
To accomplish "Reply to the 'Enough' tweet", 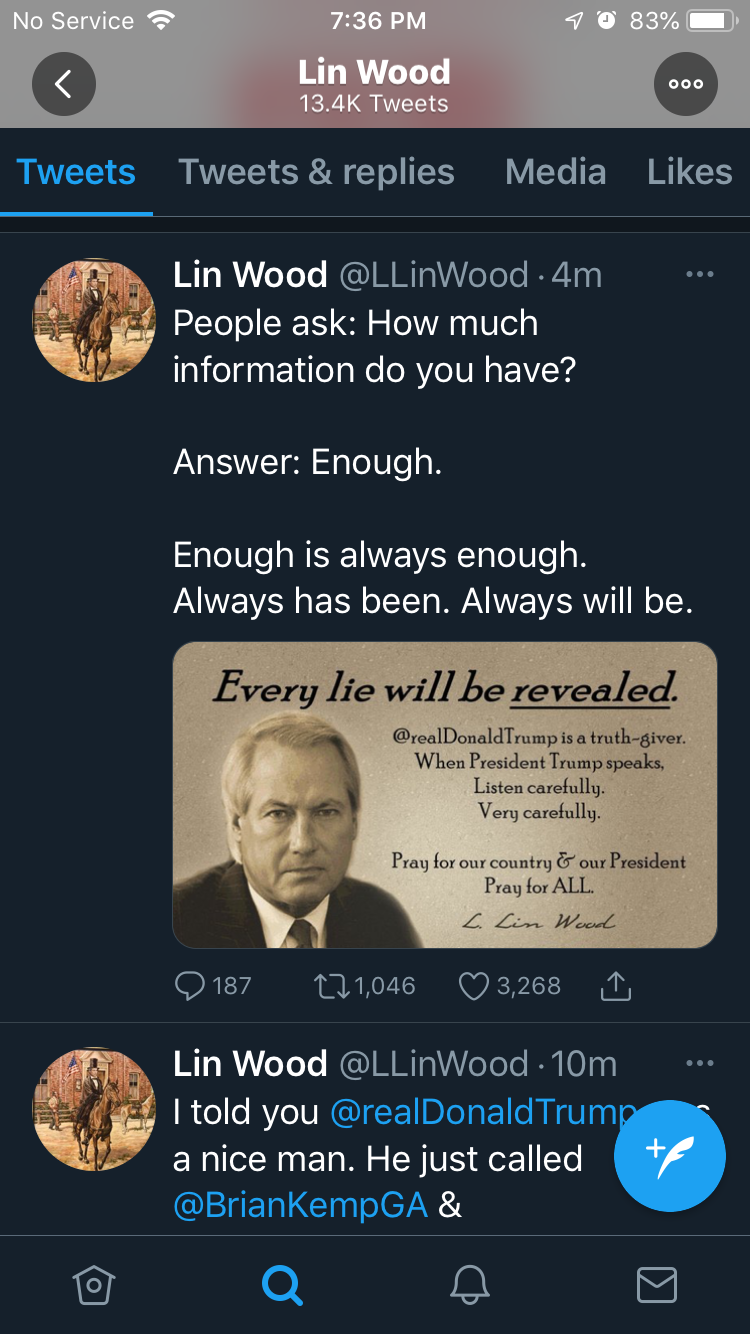I will [190, 986].
